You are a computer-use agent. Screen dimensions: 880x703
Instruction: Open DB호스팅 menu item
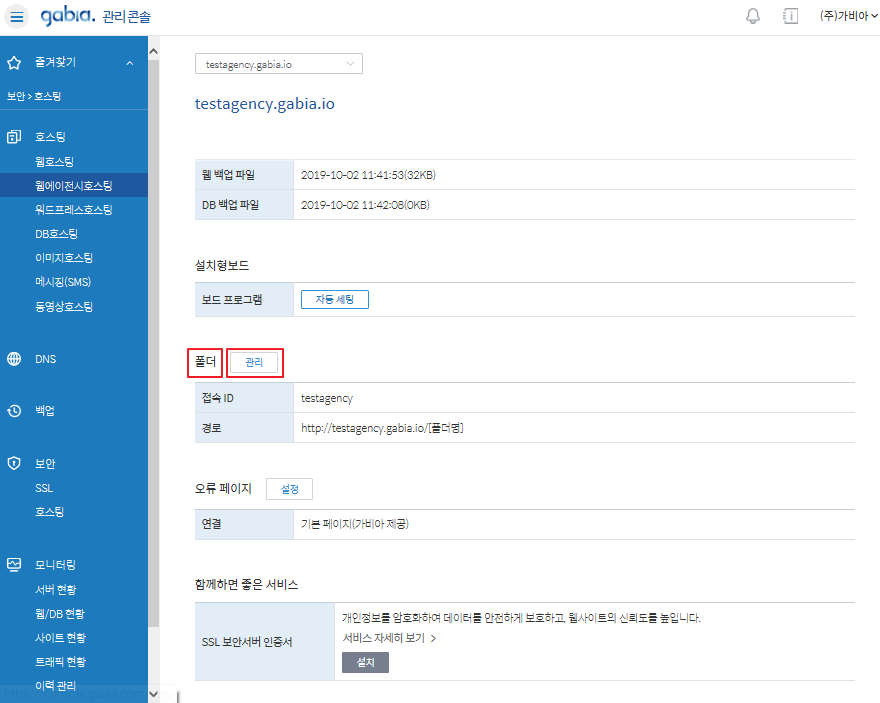[x=56, y=234]
